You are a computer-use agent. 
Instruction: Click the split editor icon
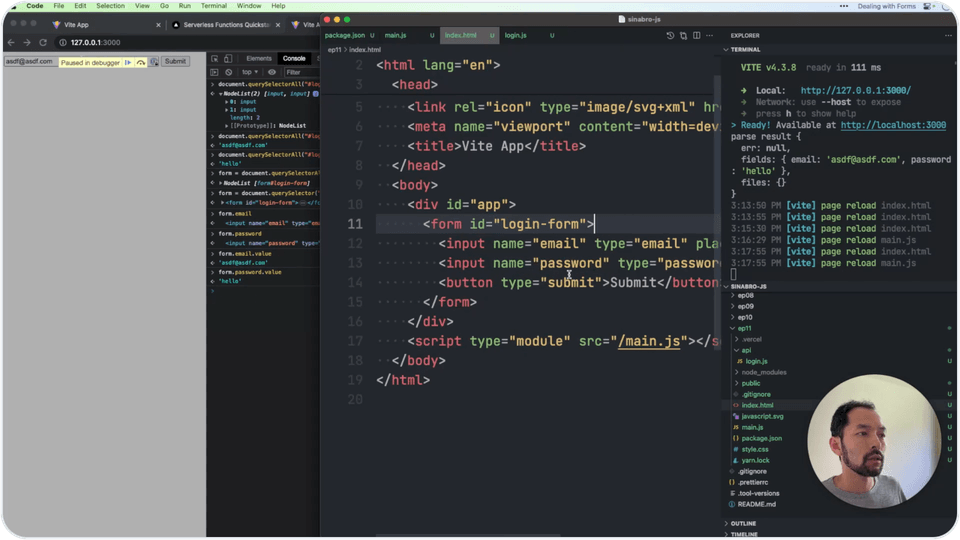click(697, 36)
